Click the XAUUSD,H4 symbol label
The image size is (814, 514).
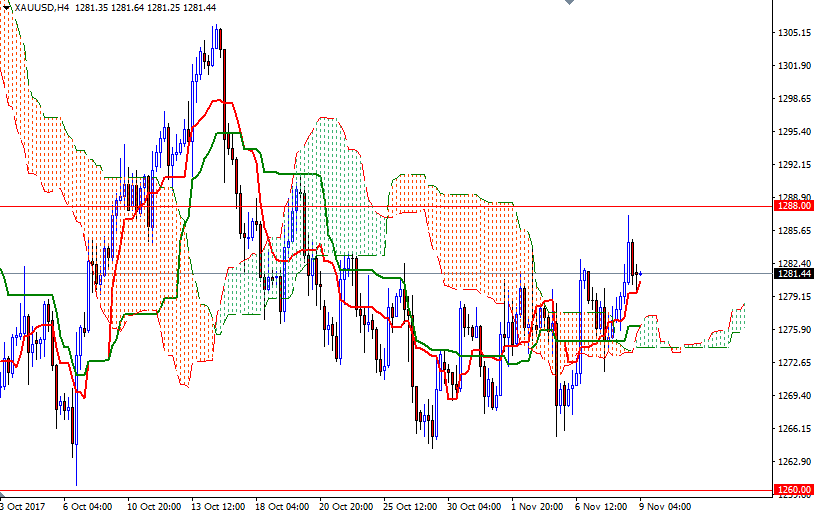tap(42, 8)
